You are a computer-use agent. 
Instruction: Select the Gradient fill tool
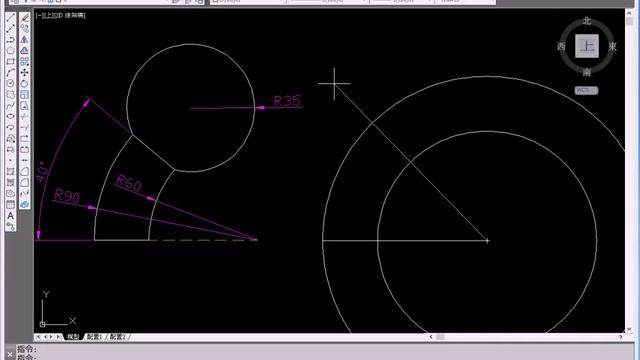(11, 182)
